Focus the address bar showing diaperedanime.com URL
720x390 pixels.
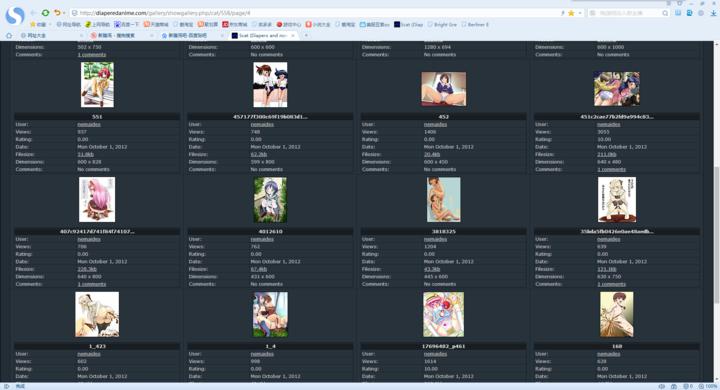[317, 13]
